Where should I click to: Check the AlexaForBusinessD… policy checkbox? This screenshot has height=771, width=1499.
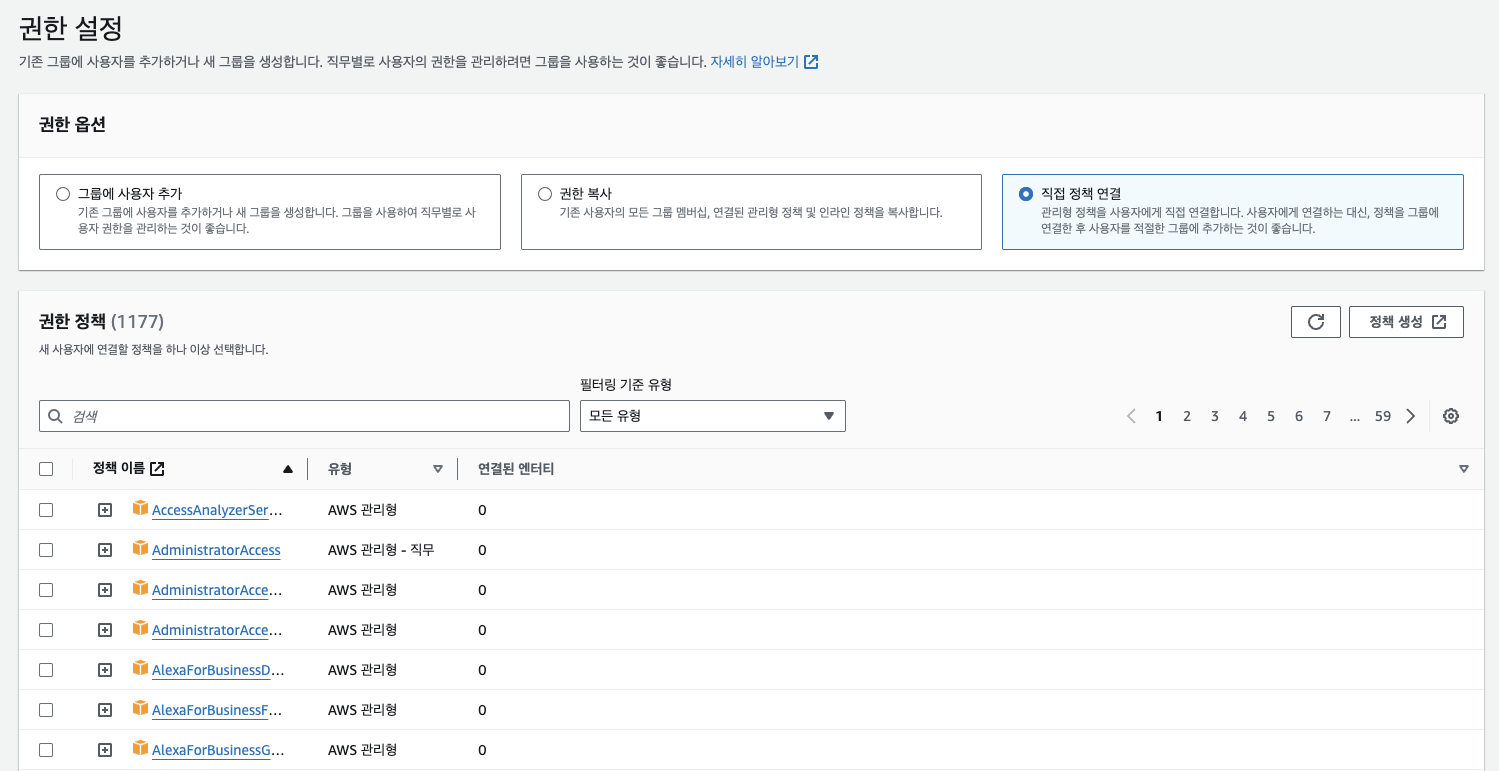(46, 670)
